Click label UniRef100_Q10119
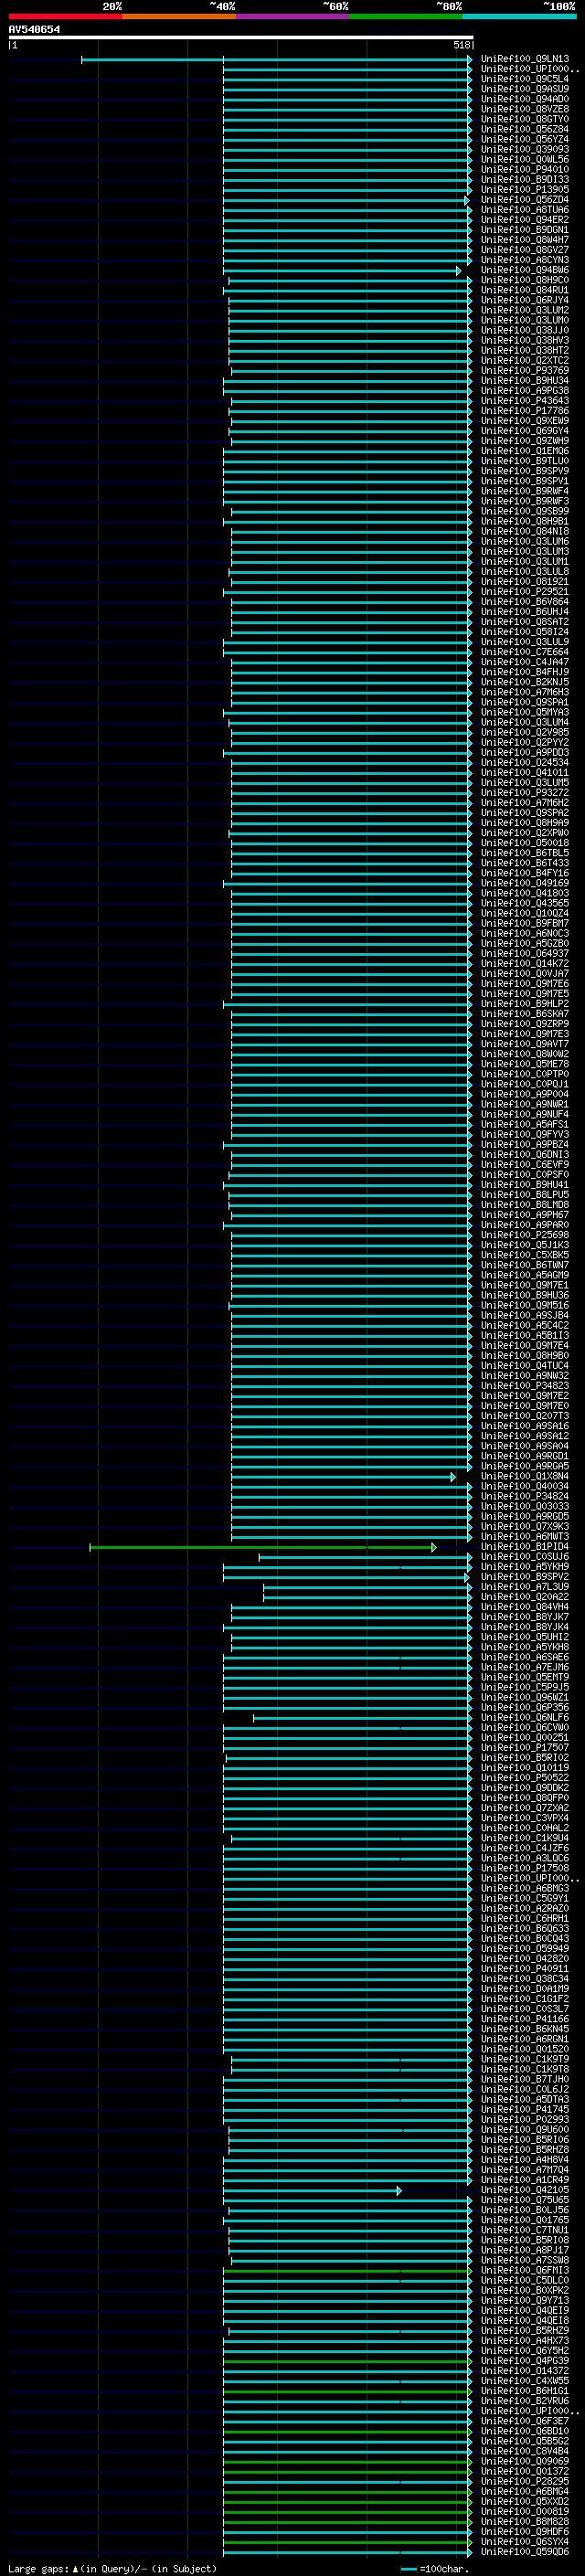Image resolution: width=585 pixels, height=2576 pixels. [525, 1768]
